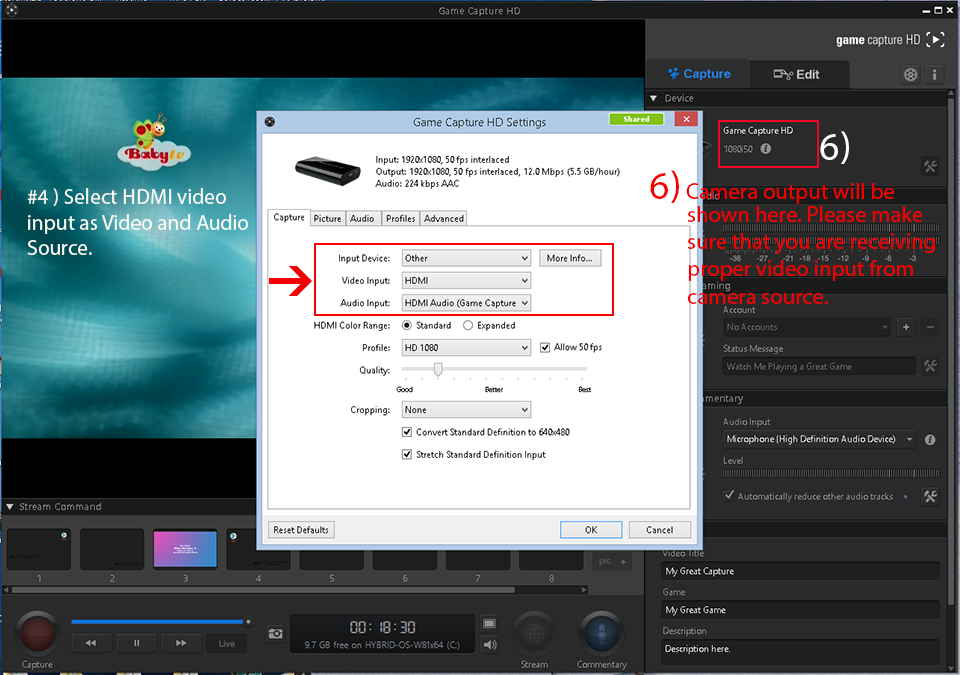Click the app icon in the main title bar
The width and height of the screenshot is (960, 675).
click(11, 10)
